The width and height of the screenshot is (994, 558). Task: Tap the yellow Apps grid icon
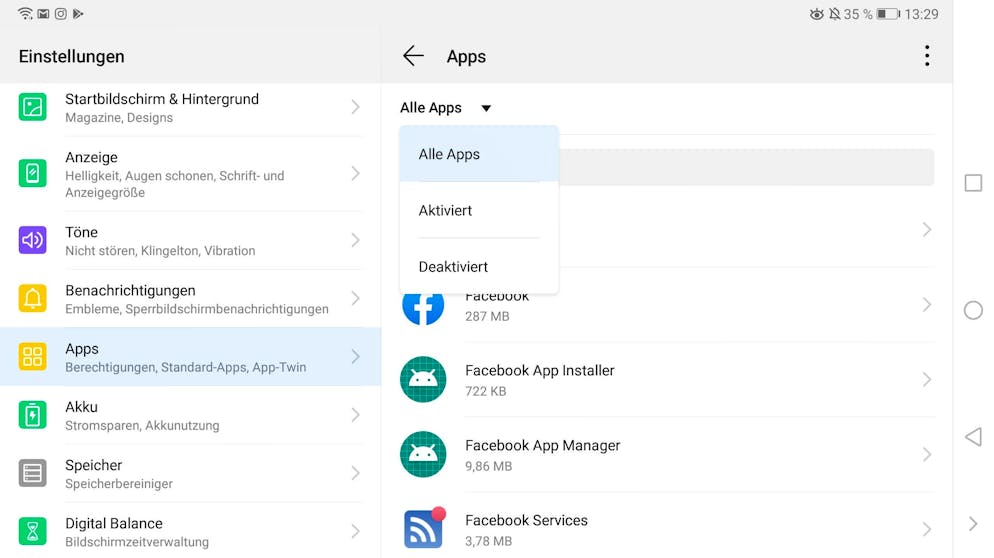point(32,356)
